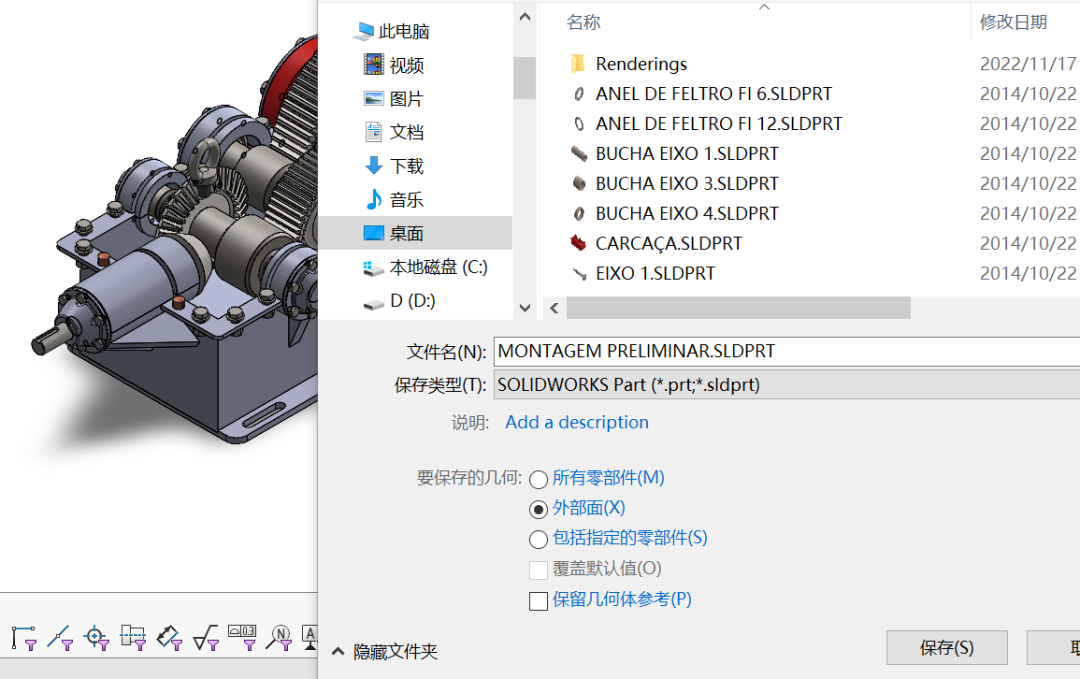
Task: Click file list horizontal scrollbar thumb
Action: click(738, 308)
